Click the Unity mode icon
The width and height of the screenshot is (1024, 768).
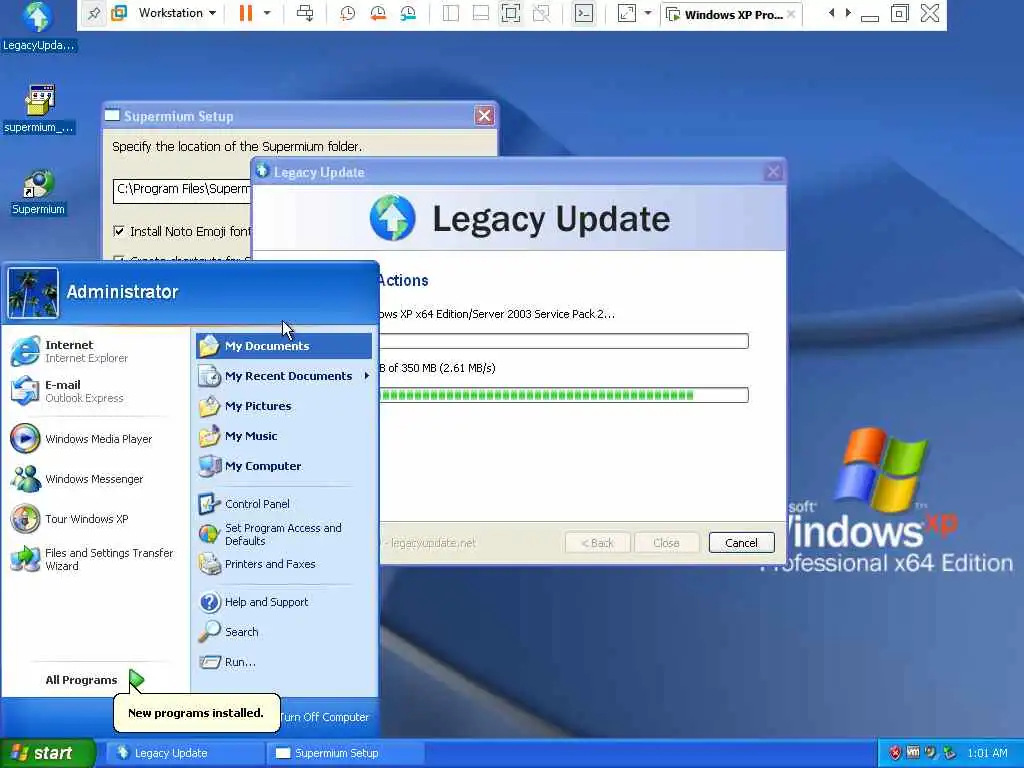[541, 13]
